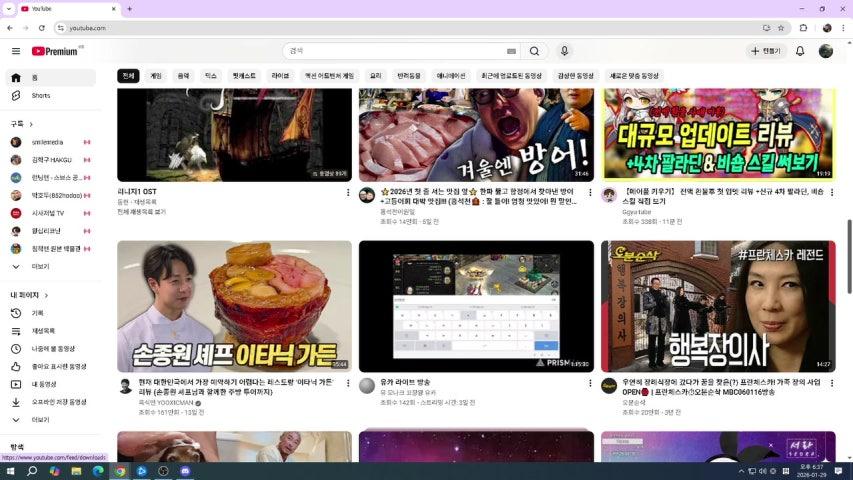Click the magnifier search button
Viewport: 853px width, 480px height.
[534, 51]
